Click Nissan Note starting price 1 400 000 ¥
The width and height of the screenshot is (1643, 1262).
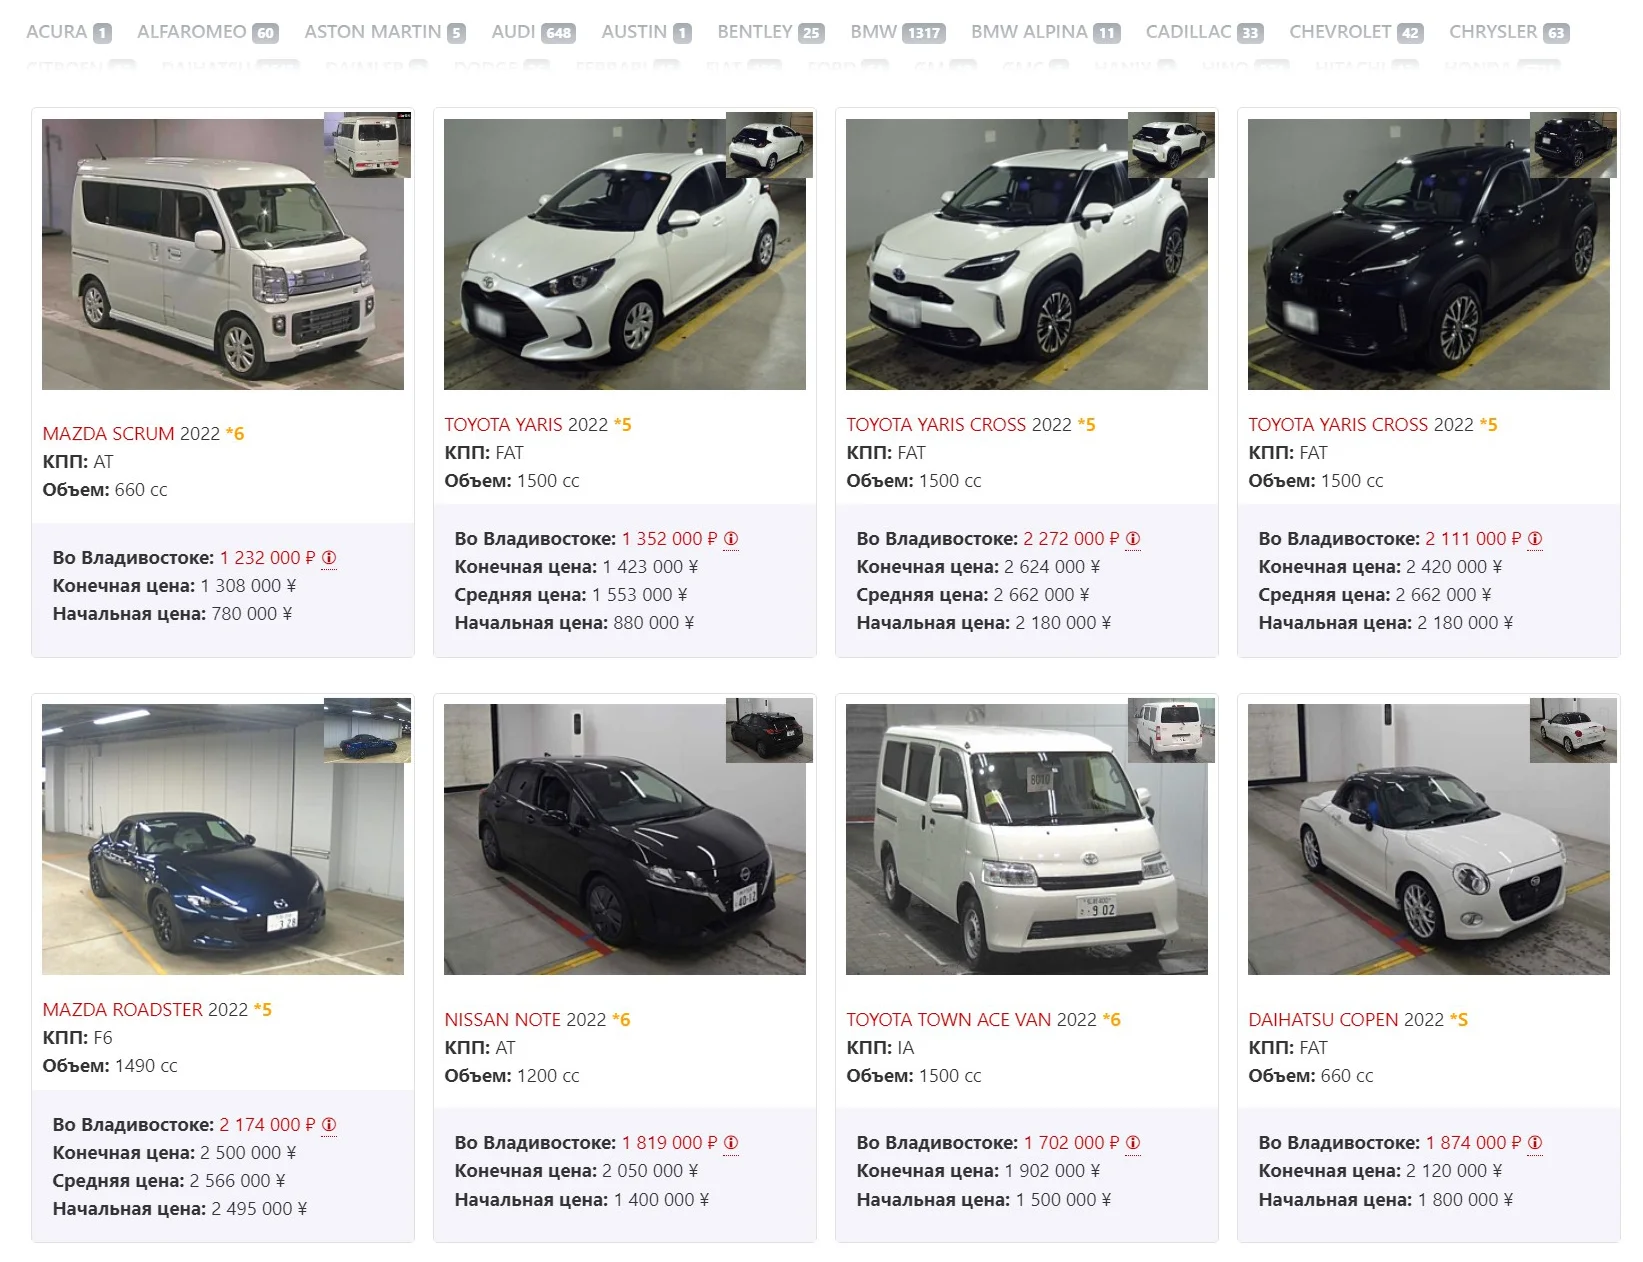(x=661, y=1200)
